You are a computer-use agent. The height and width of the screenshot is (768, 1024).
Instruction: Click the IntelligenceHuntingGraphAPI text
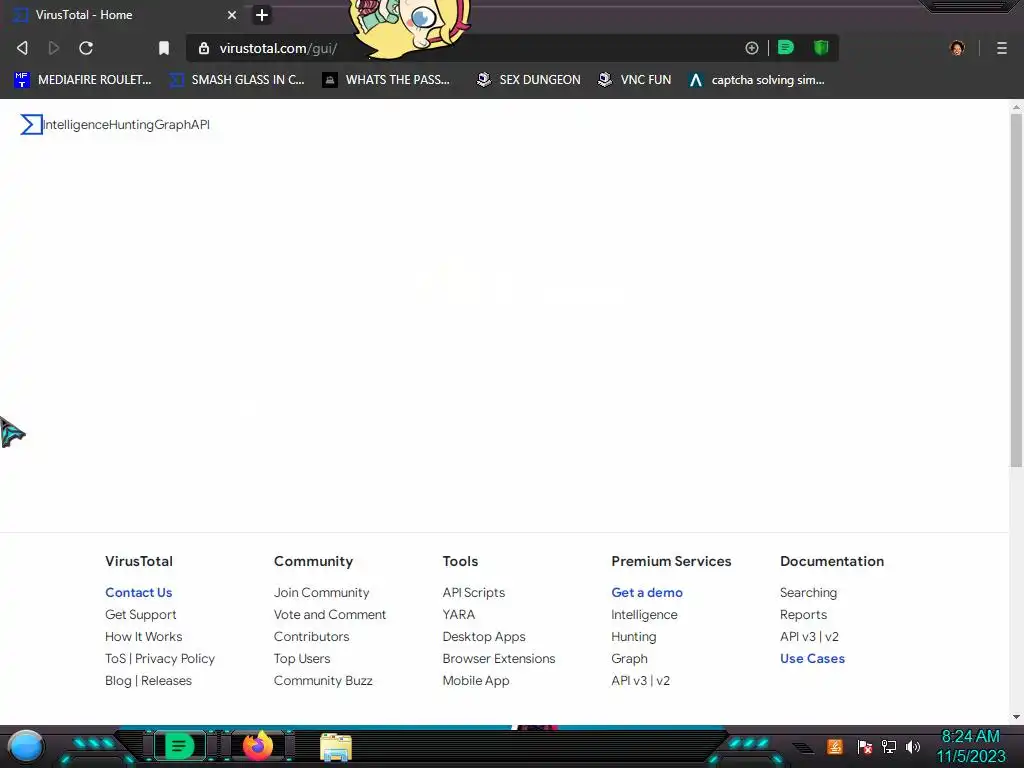[x=127, y=124]
